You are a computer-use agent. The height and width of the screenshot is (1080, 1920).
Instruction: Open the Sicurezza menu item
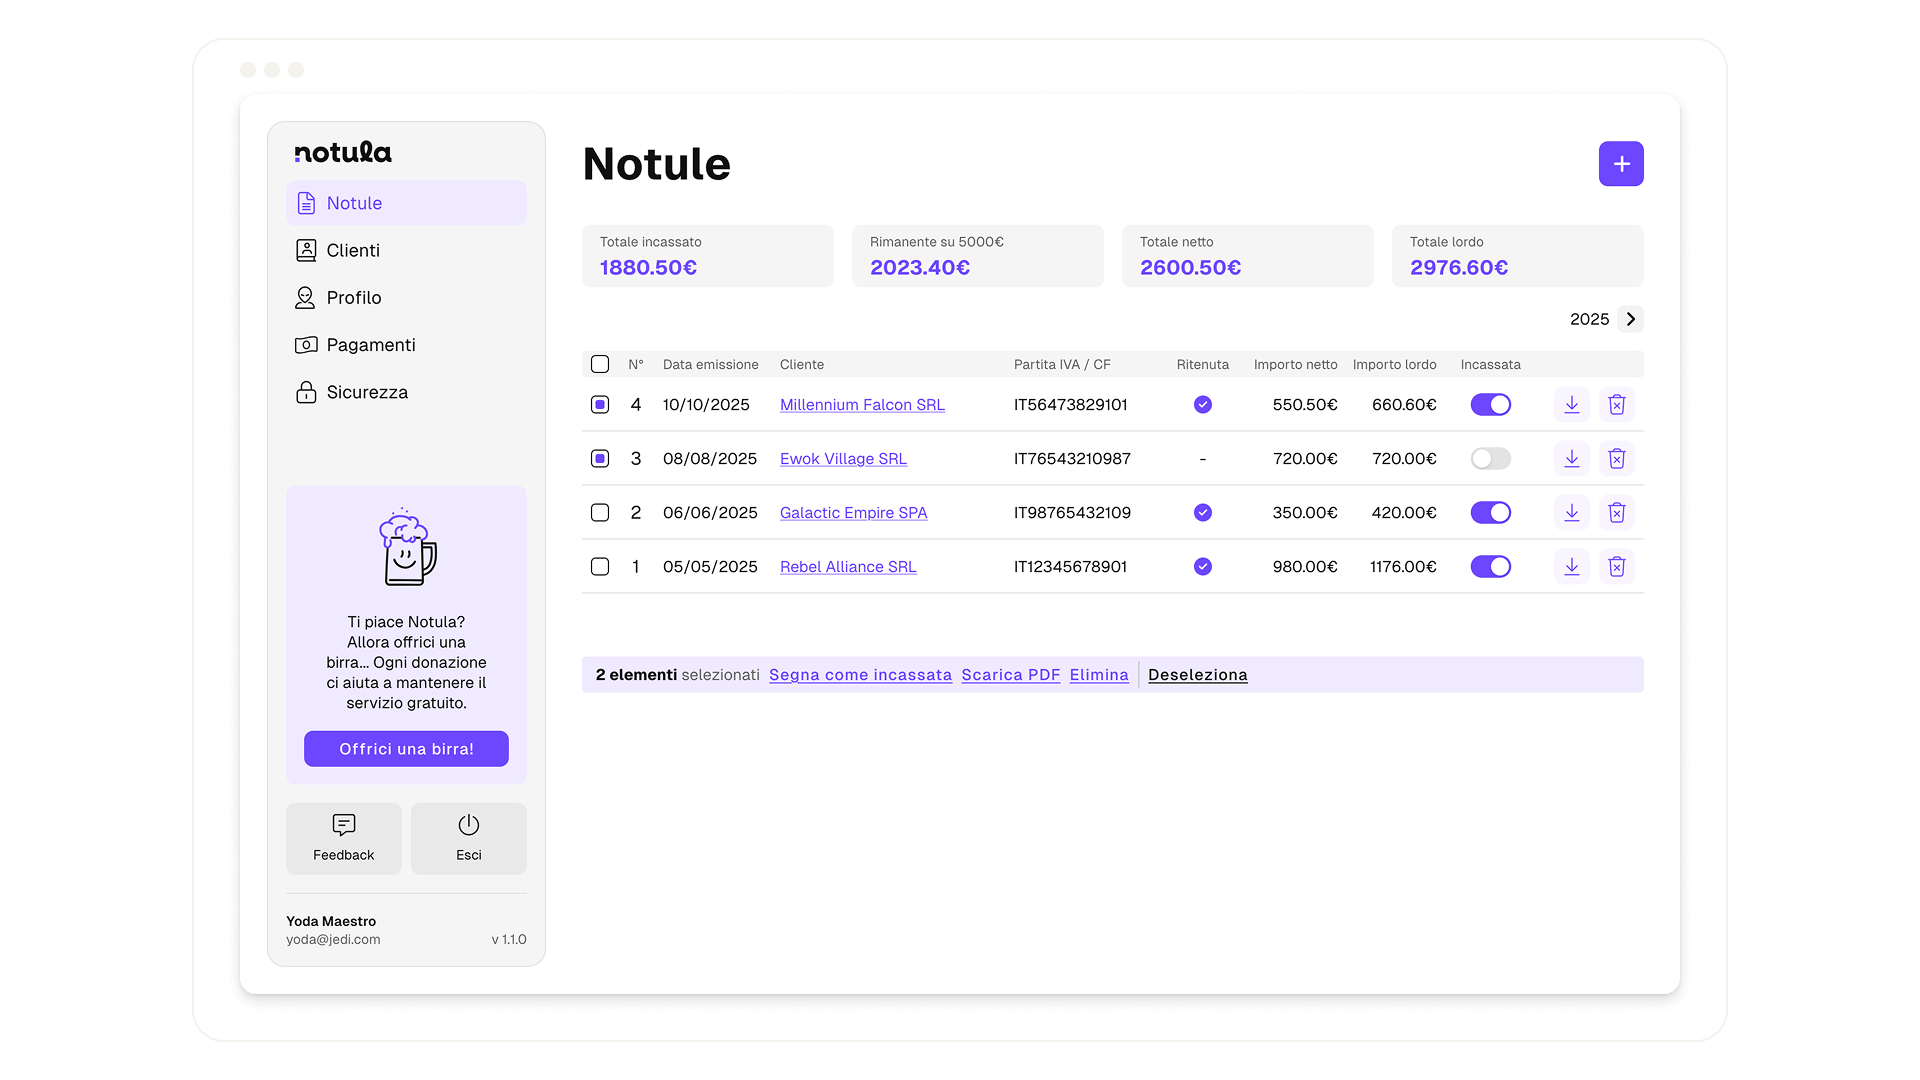click(x=366, y=392)
